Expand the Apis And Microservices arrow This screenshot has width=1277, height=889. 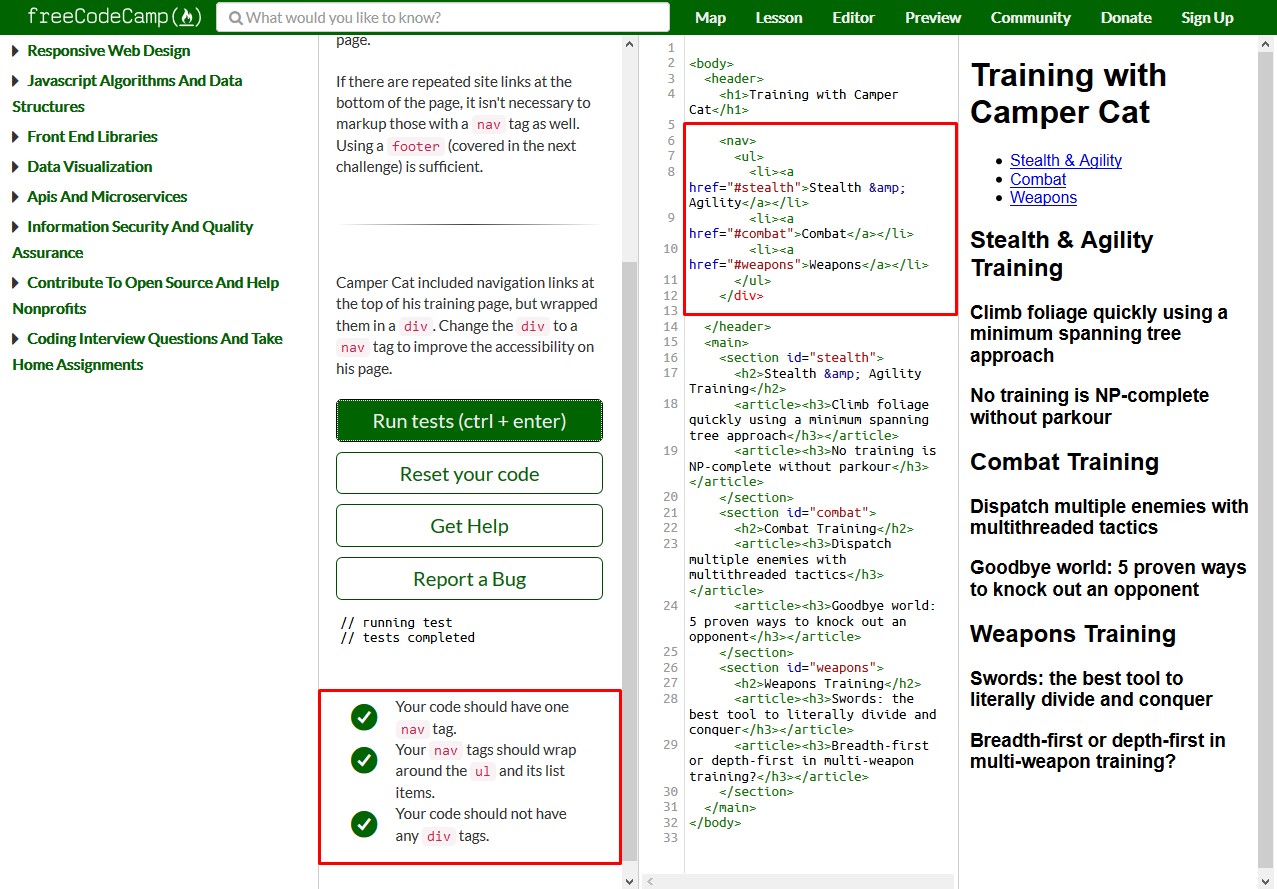tap(16, 197)
